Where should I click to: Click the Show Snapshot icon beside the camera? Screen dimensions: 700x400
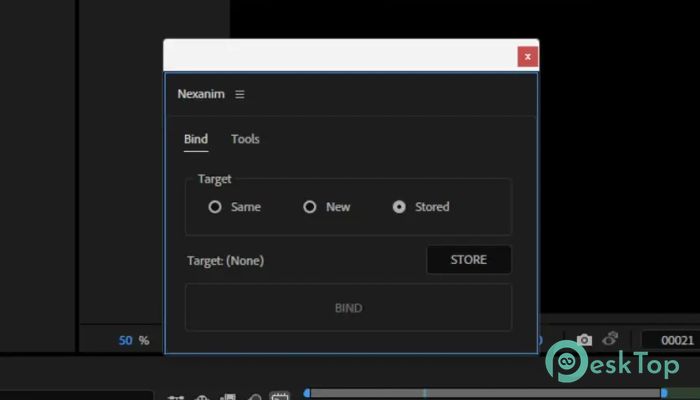pyautogui.click(x=610, y=339)
